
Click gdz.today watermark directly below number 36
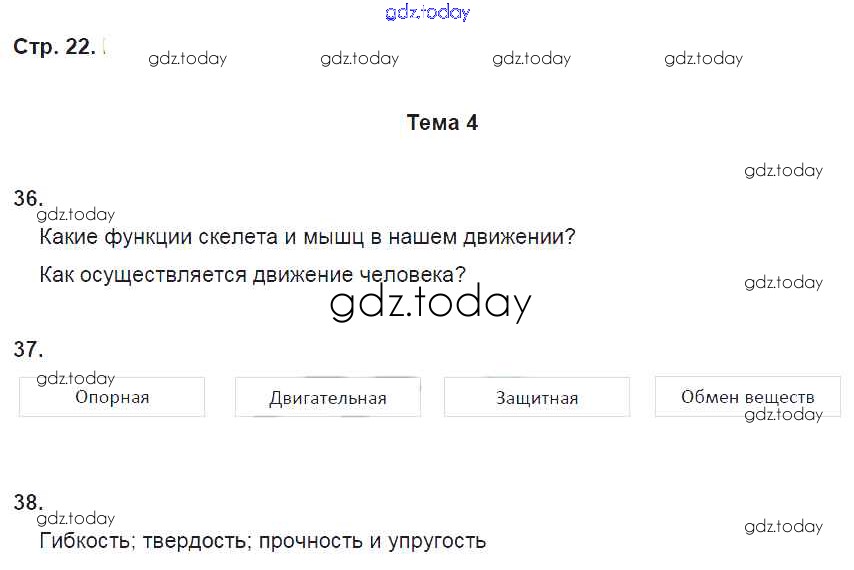tap(75, 214)
